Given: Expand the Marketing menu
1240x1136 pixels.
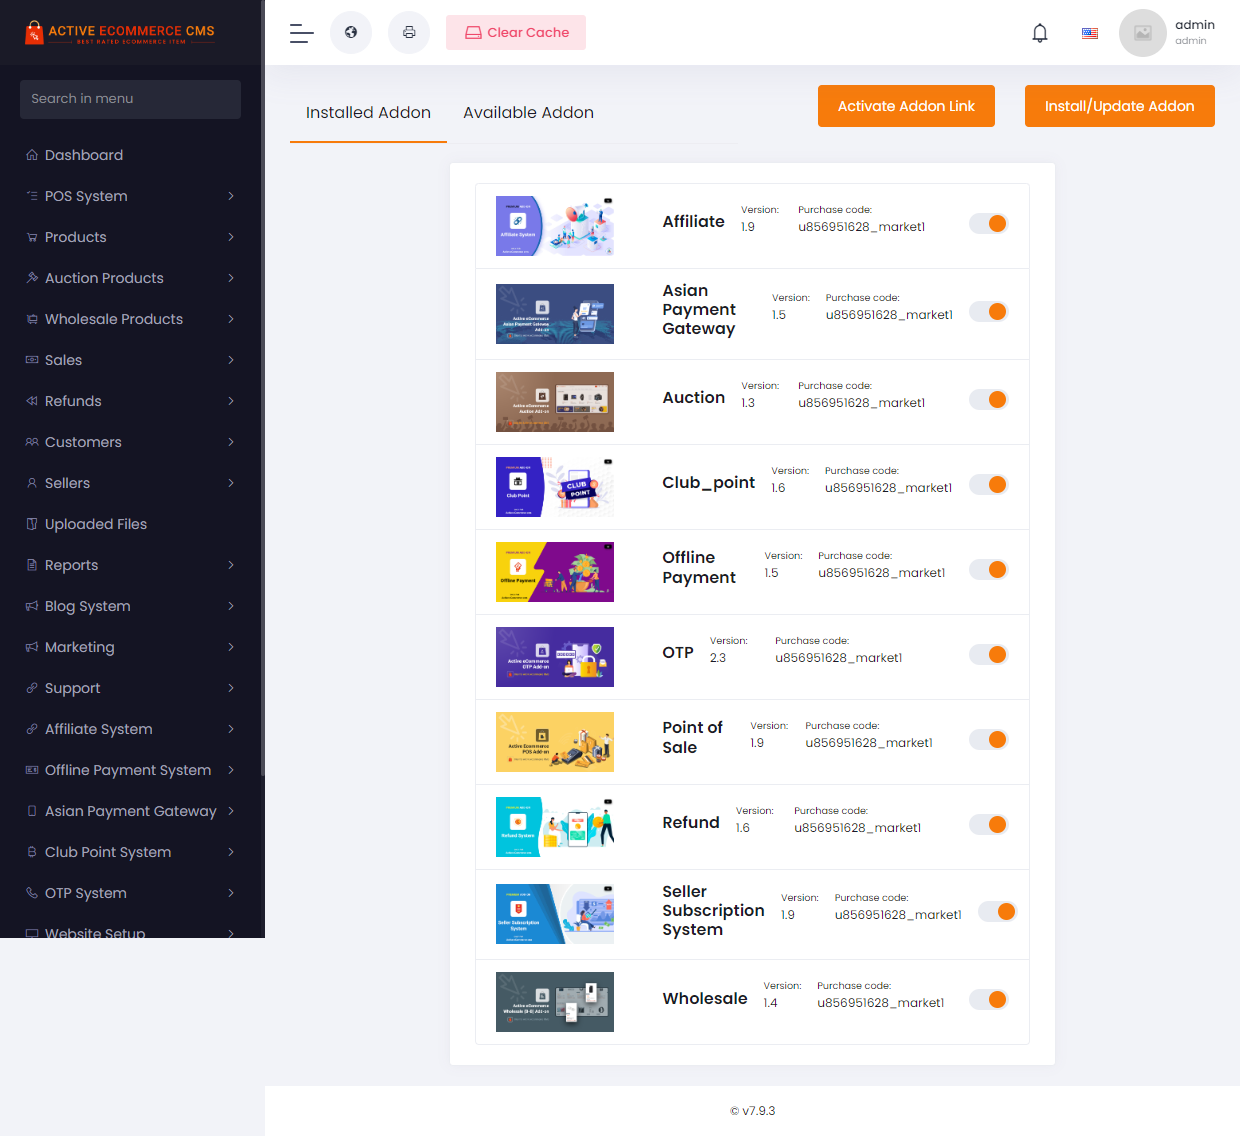Looking at the screenshot, I should pyautogui.click(x=81, y=646).
